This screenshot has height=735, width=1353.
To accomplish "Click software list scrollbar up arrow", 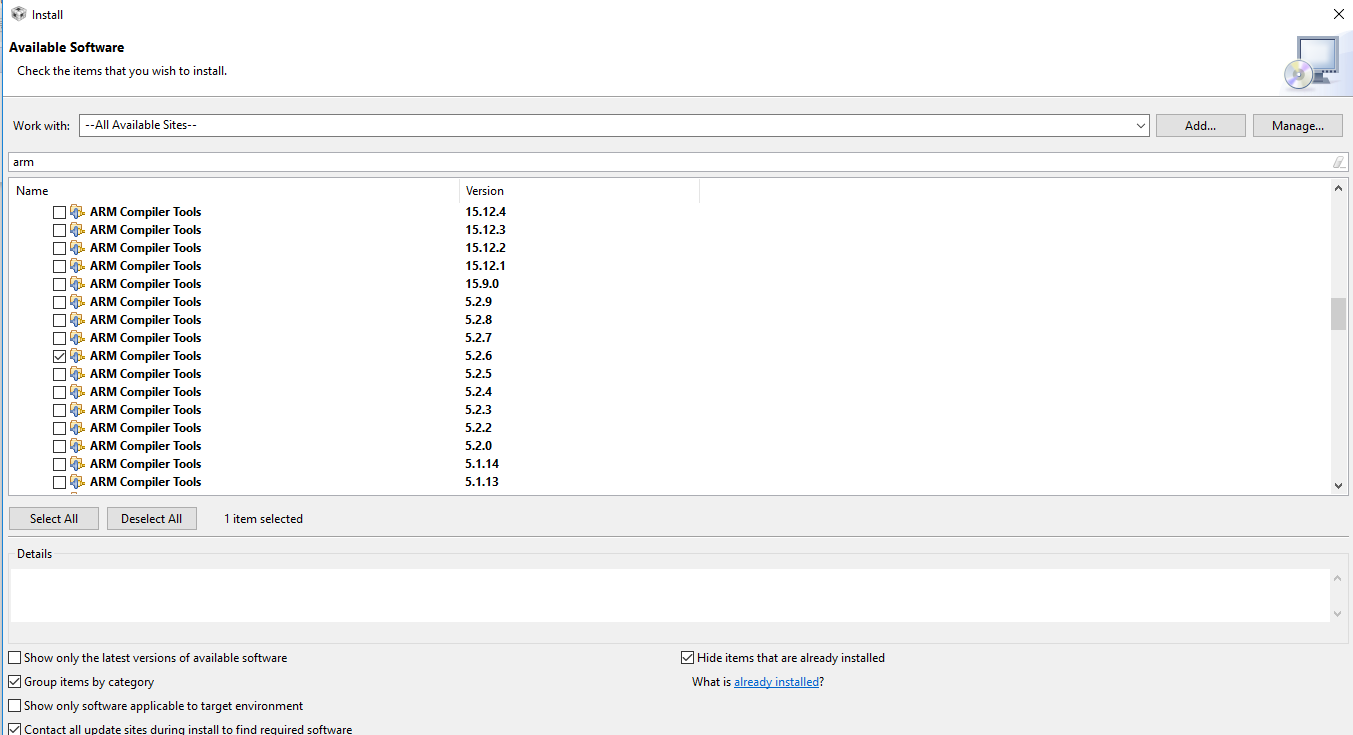I will (1339, 188).
